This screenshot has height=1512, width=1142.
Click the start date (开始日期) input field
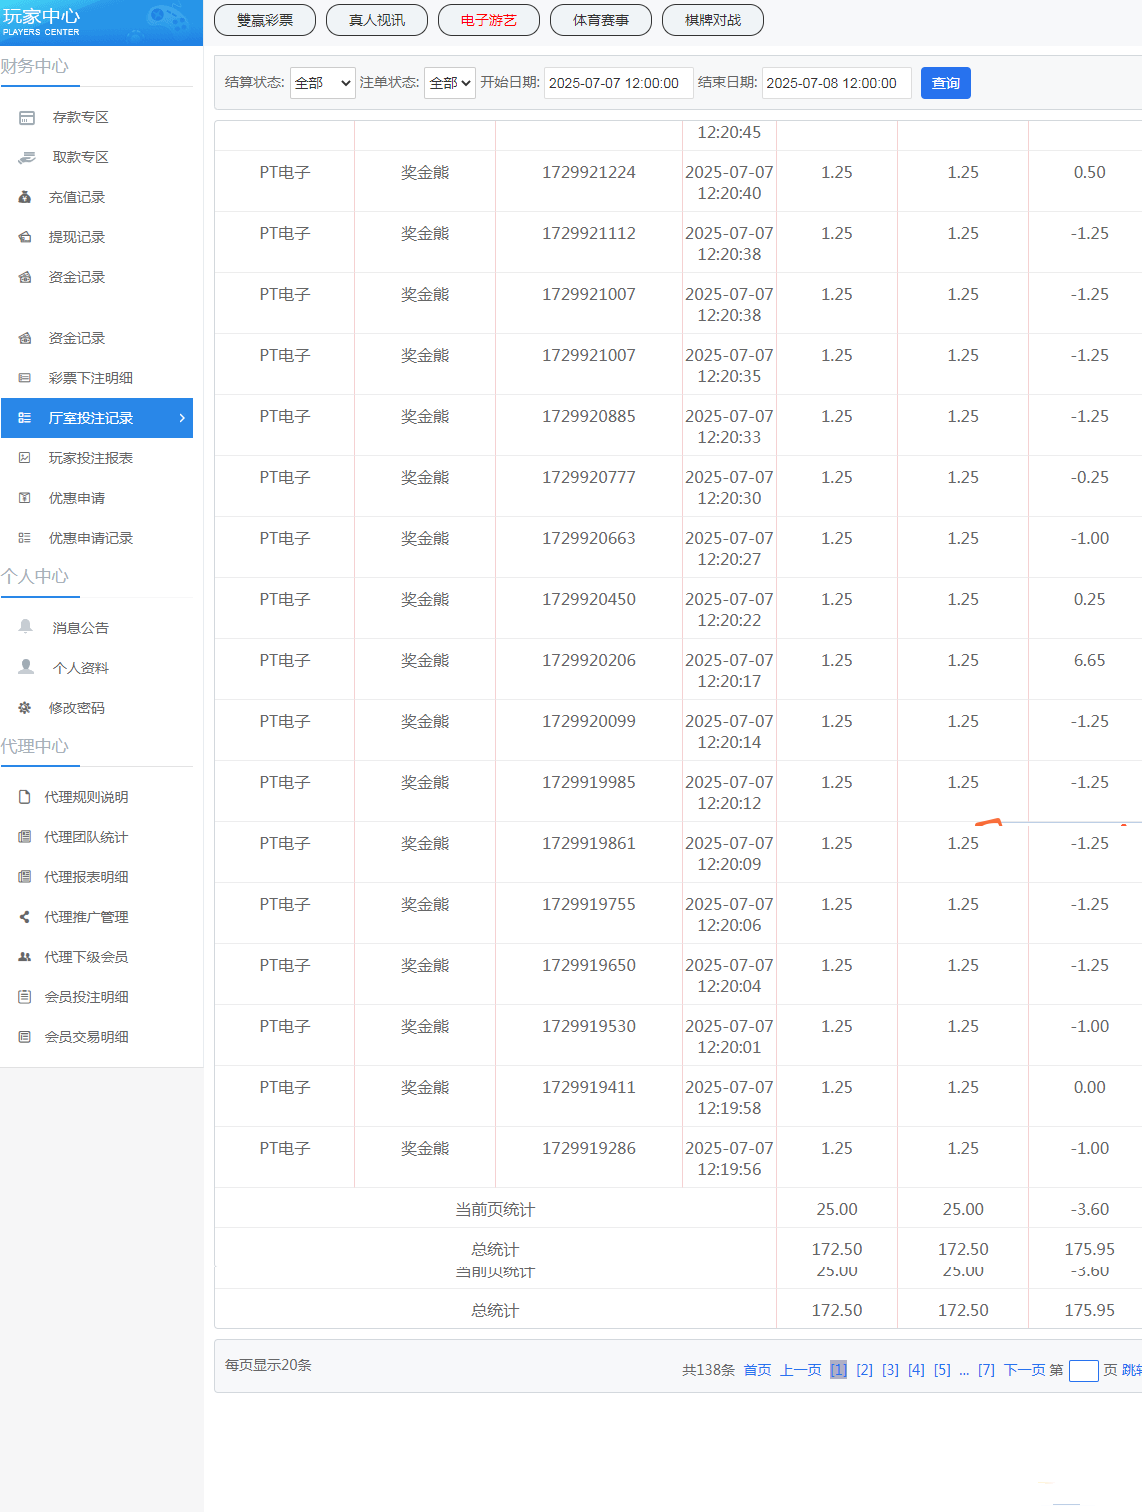(618, 83)
